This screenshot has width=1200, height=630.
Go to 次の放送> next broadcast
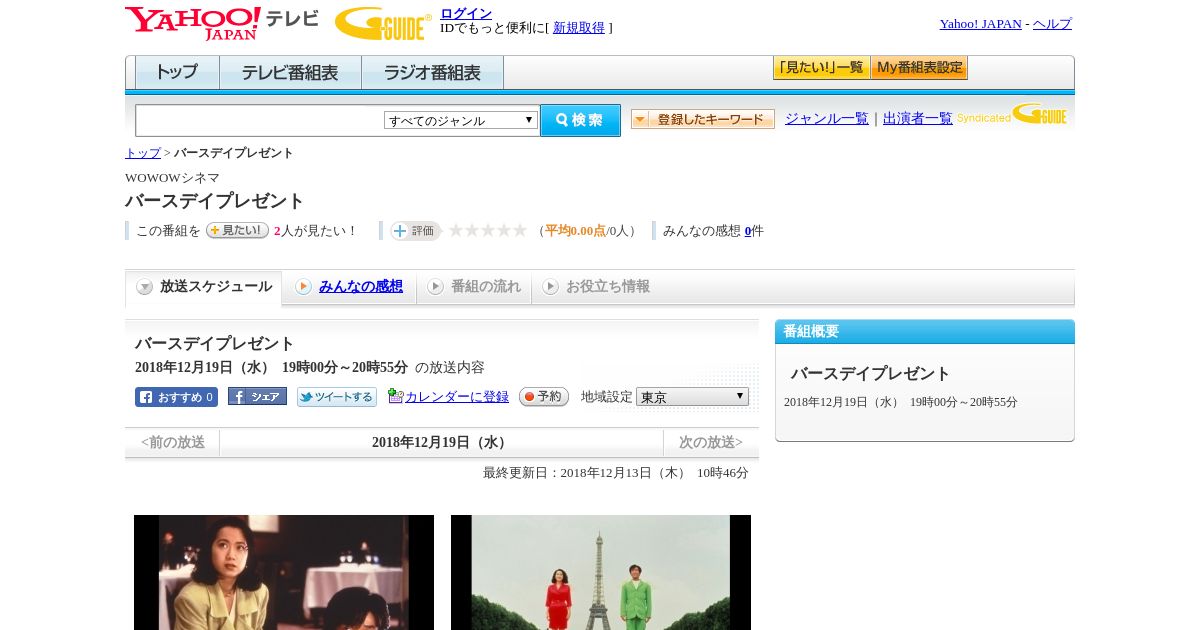coord(711,443)
